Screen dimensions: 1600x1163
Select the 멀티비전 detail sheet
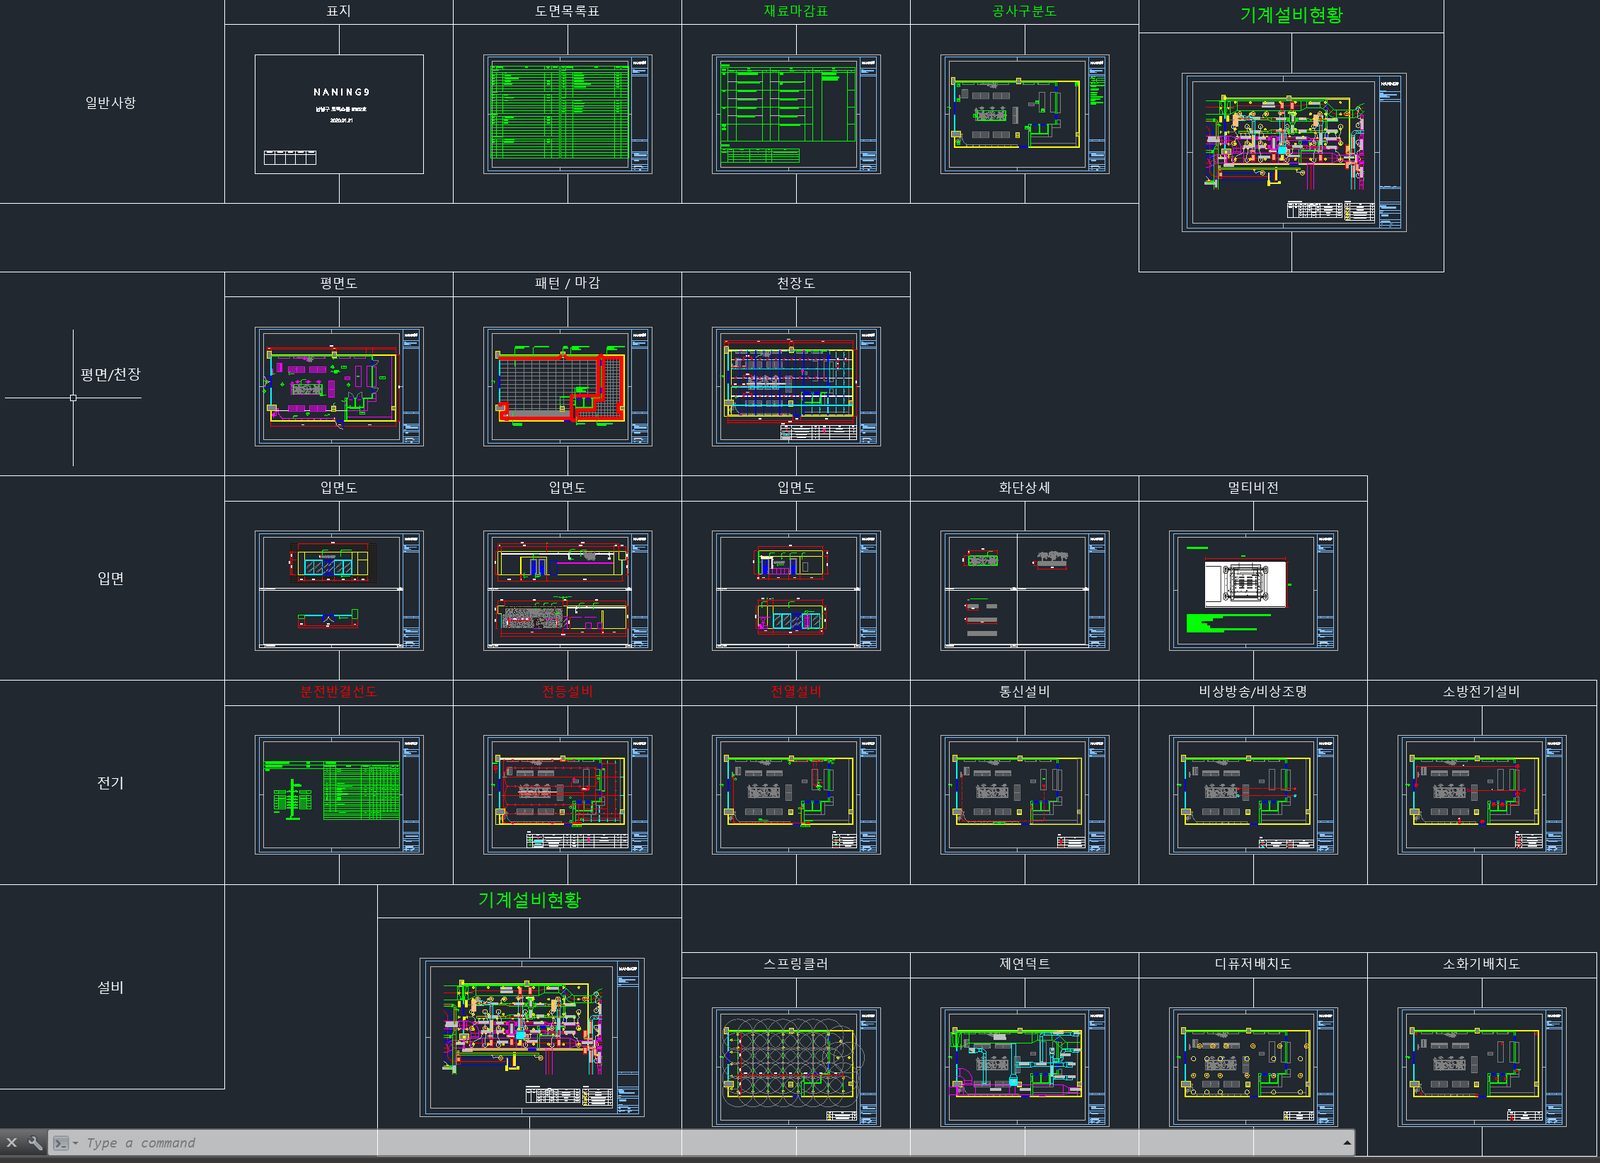click(1253, 591)
